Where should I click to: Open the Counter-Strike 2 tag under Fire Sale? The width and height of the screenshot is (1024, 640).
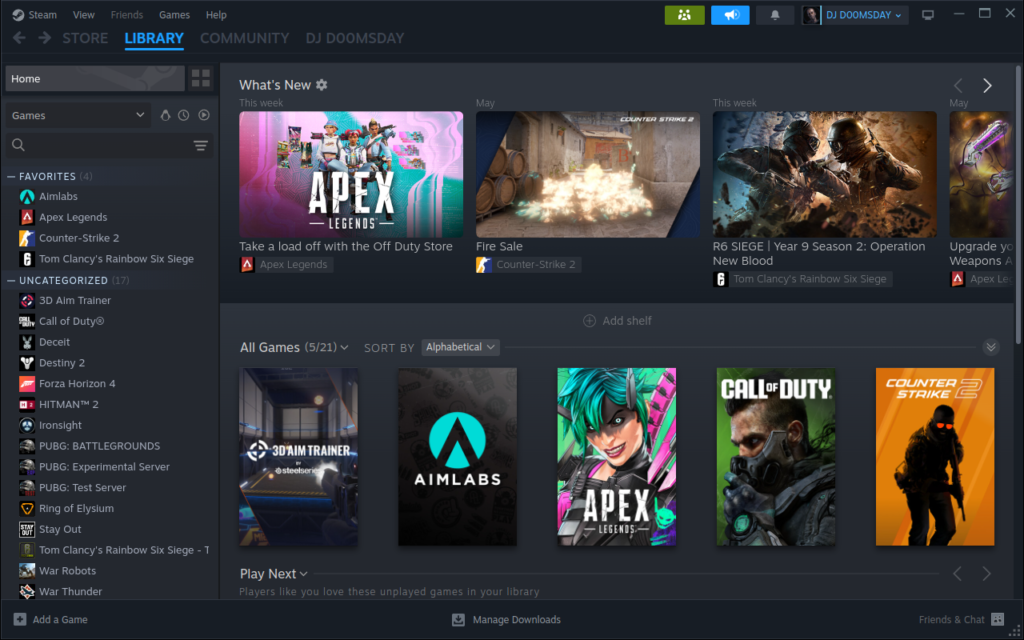[x=528, y=264]
